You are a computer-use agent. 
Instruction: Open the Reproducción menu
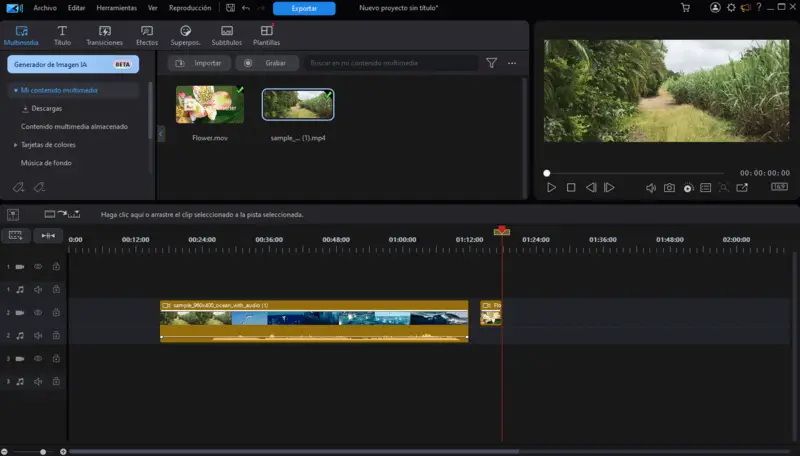(190, 8)
